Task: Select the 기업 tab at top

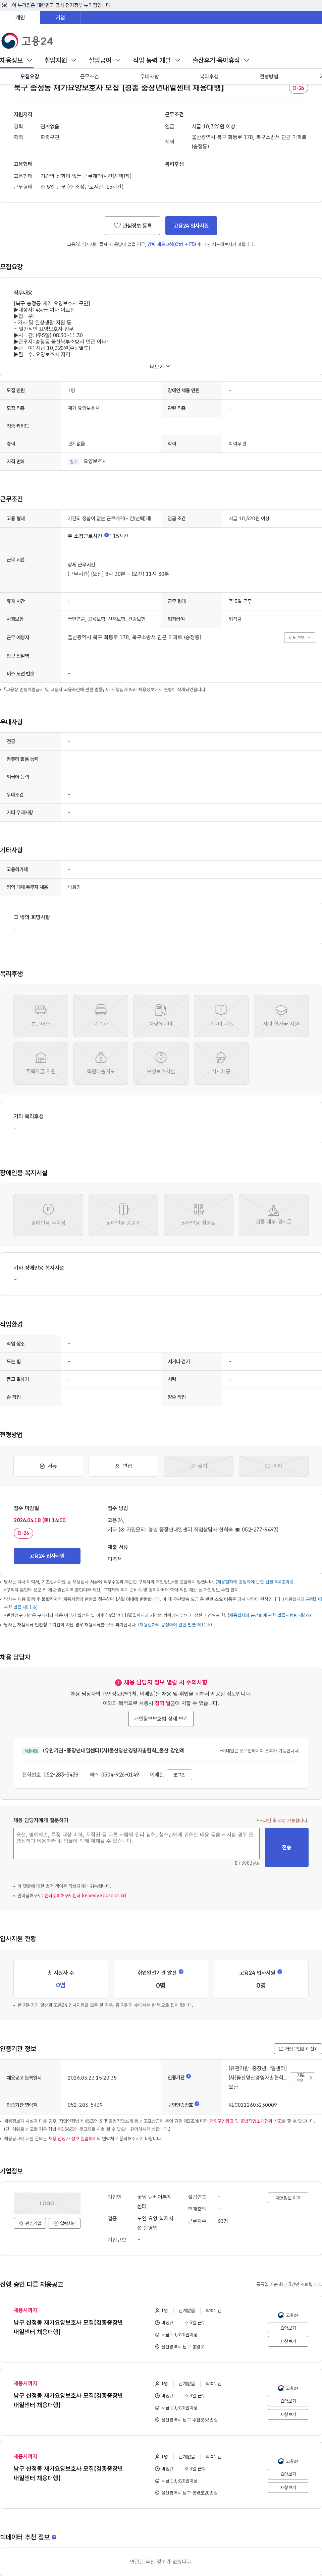Action: (x=60, y=17)
